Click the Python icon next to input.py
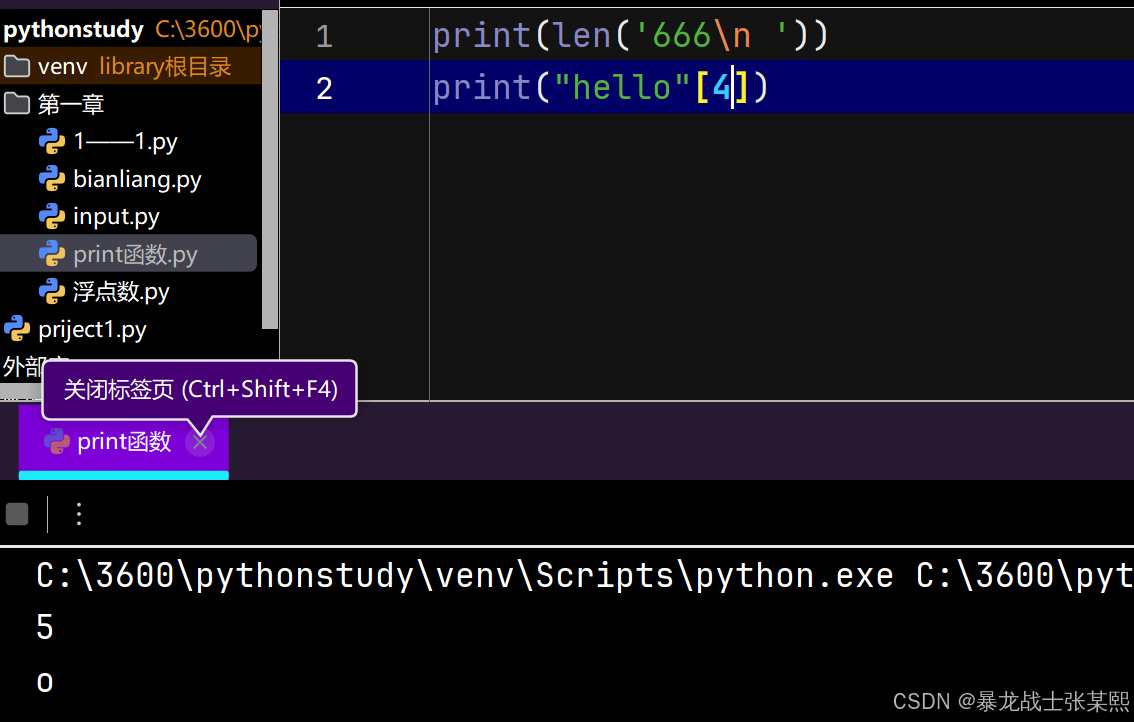1134x722 pixels. [x=52, y=216]
